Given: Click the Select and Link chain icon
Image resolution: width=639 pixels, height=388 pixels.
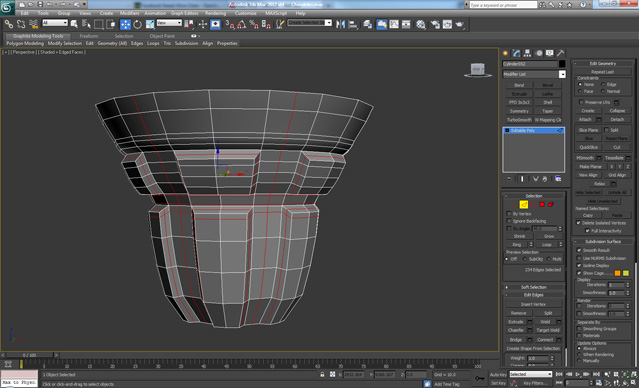Looking at the screenshot, I should click(9, 24).
